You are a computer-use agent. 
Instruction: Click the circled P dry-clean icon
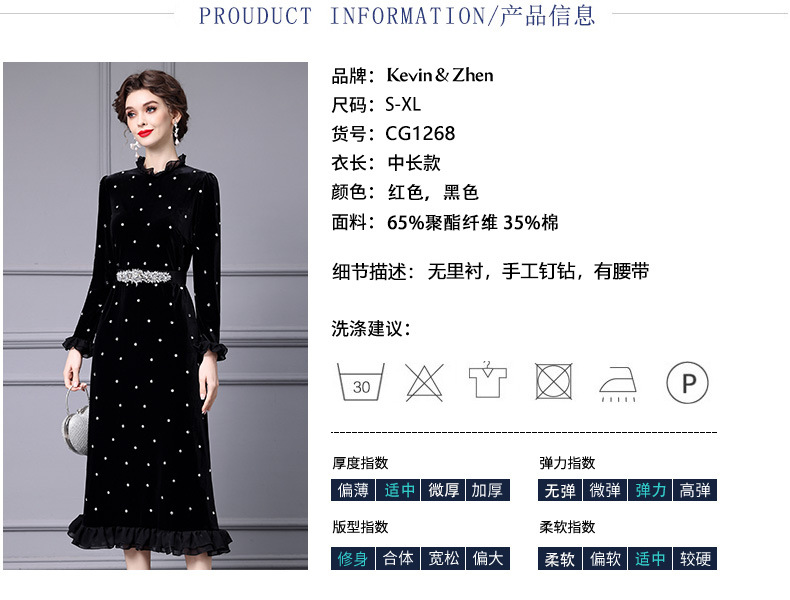(x=687, y=383)
